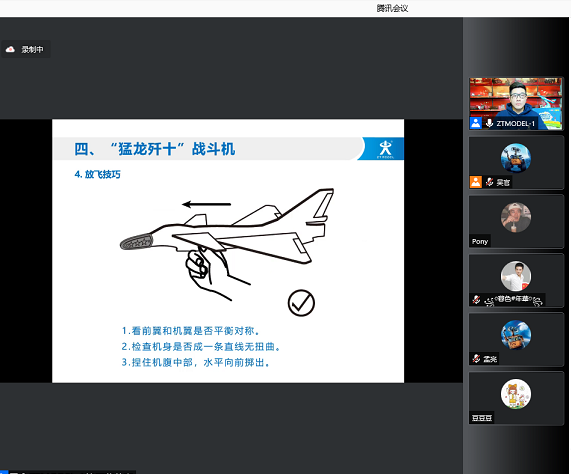Click muted microphone icon beside orange co-host icon
The height and width of the screenshot is (474, 571).
[489, 182]
